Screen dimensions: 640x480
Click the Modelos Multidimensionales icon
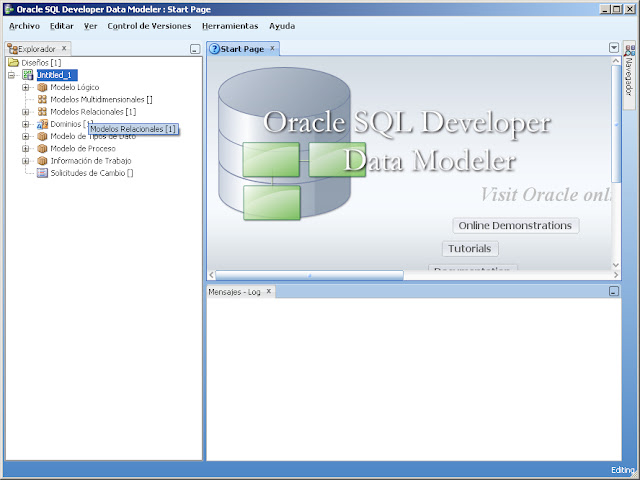pos(42,99)
